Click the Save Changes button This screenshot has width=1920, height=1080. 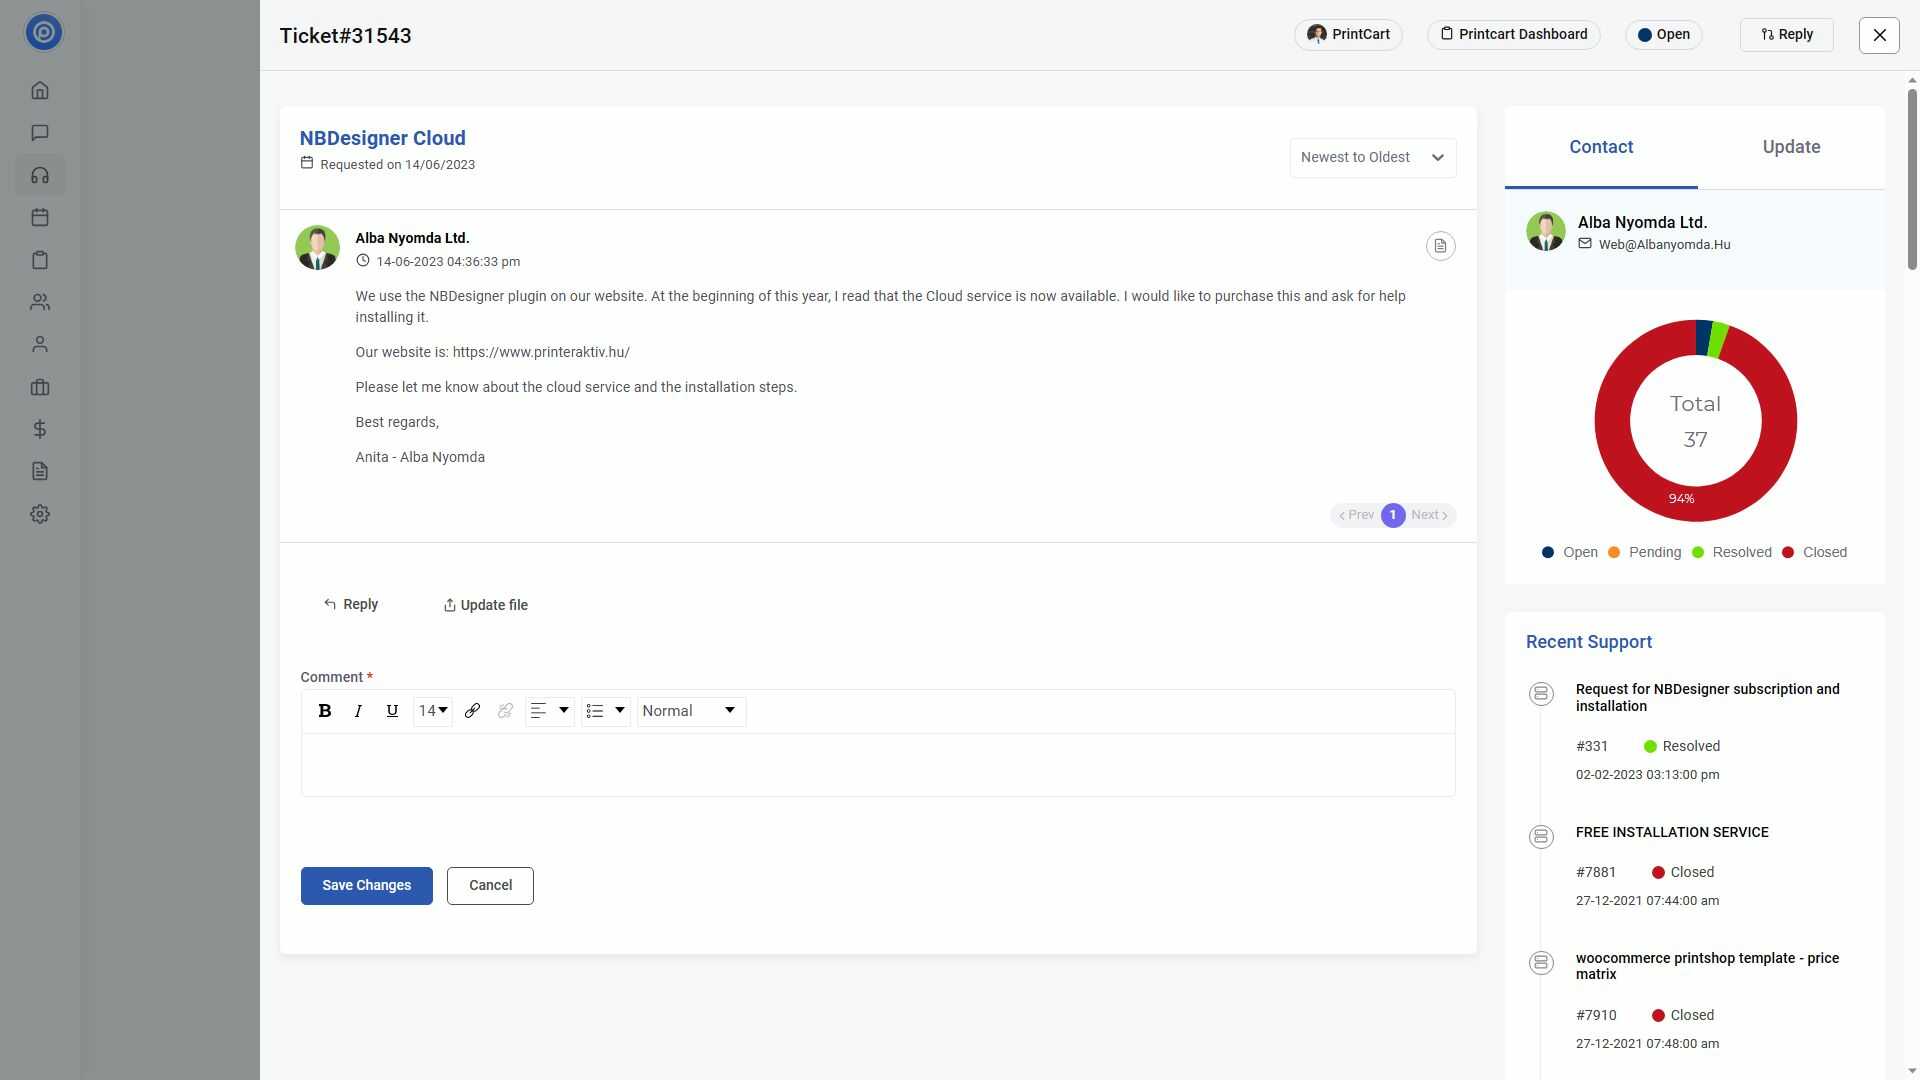click(366, 886)
